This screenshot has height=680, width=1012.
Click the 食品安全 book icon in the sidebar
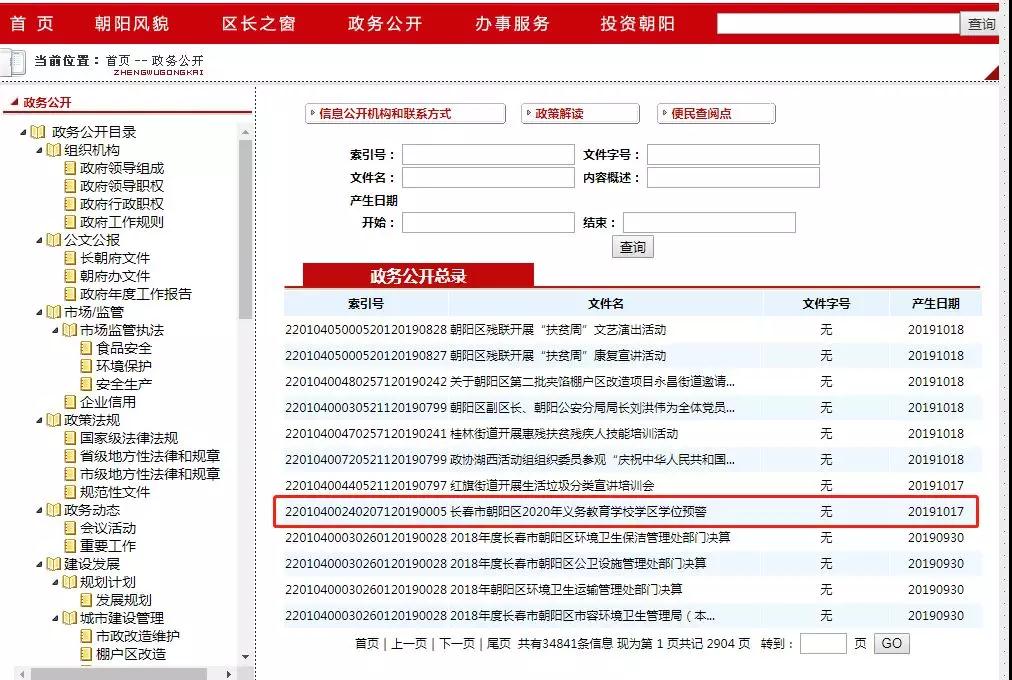[x=87, y=349]
